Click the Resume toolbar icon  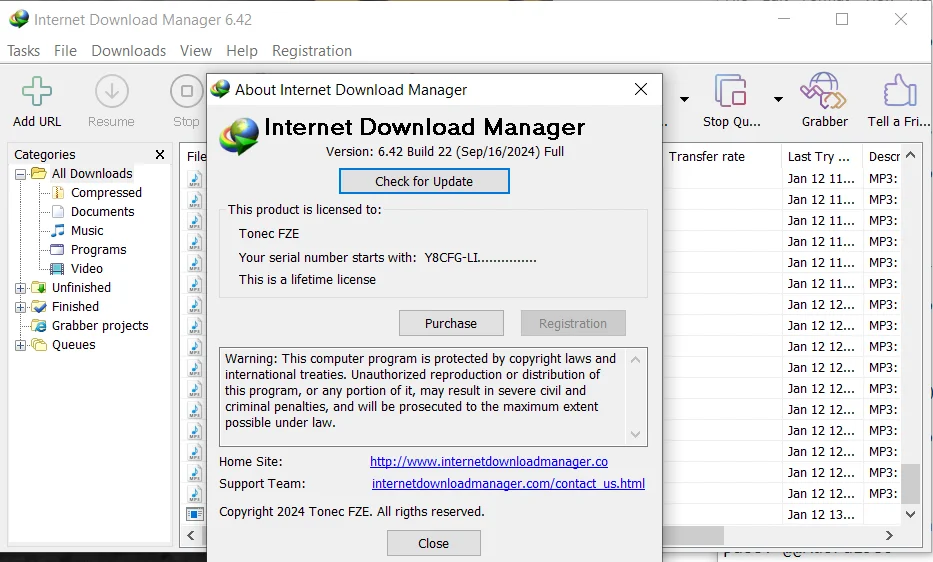pyautogui.click(x=112, y=92)
